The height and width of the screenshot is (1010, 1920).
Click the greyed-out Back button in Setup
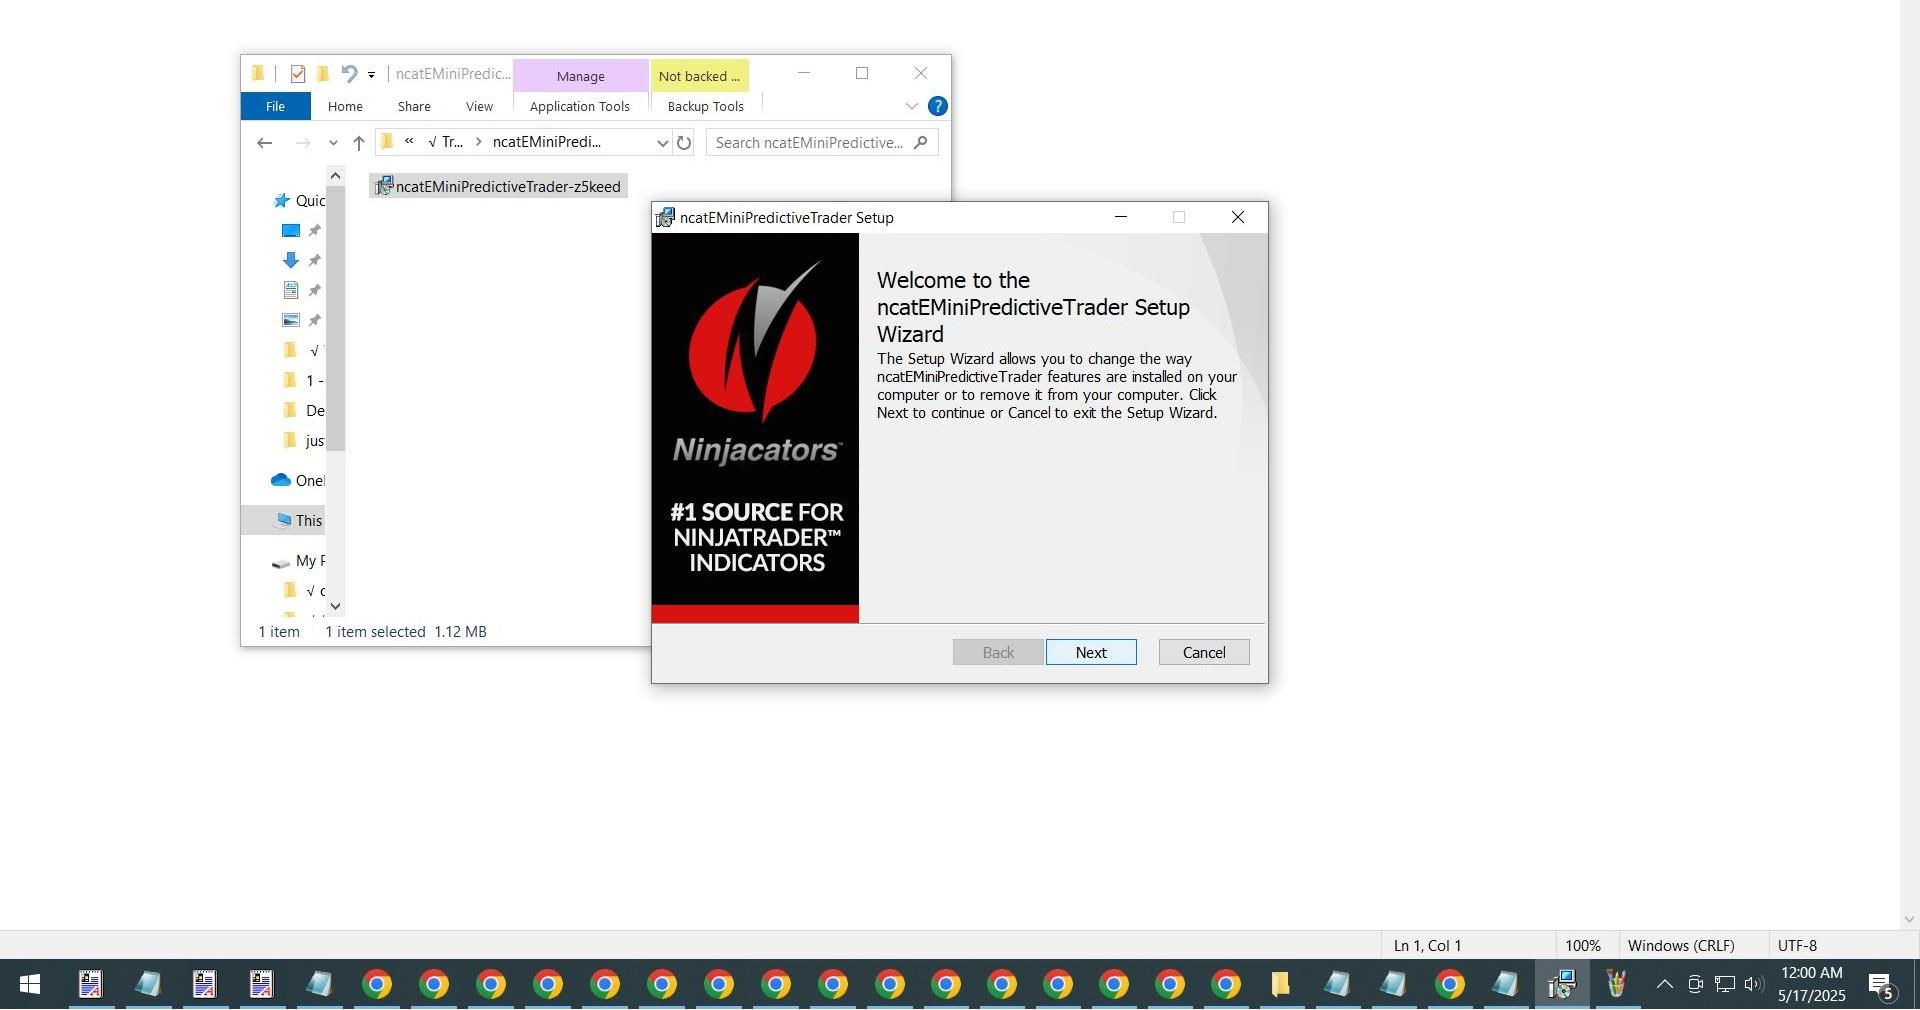(x=998, y=652)
